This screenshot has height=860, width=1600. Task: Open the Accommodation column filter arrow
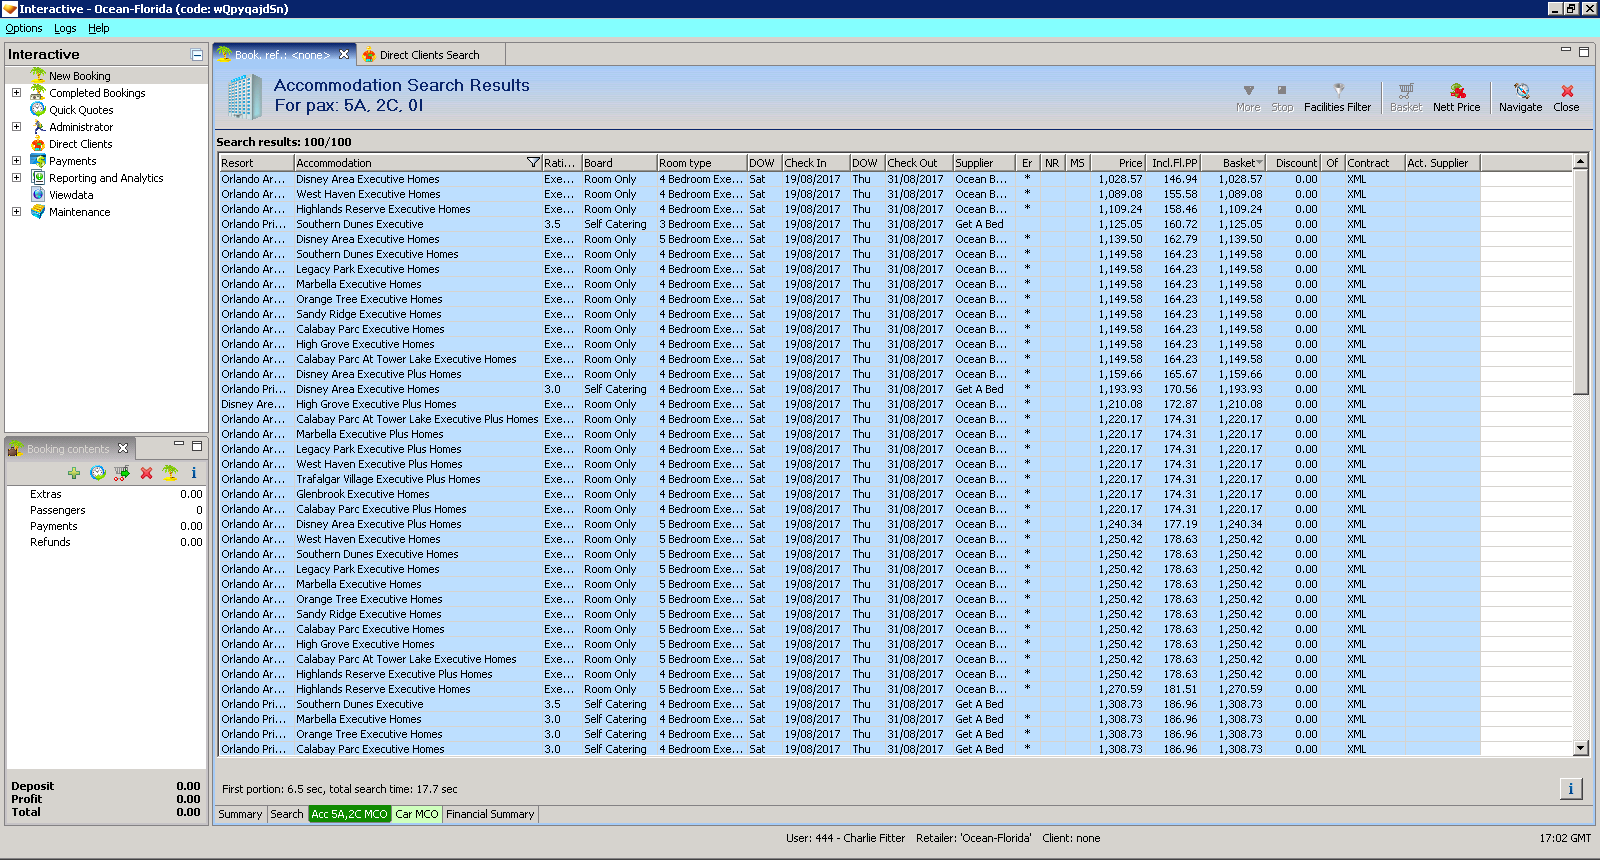pyautogui.click(x=533, y=162)
